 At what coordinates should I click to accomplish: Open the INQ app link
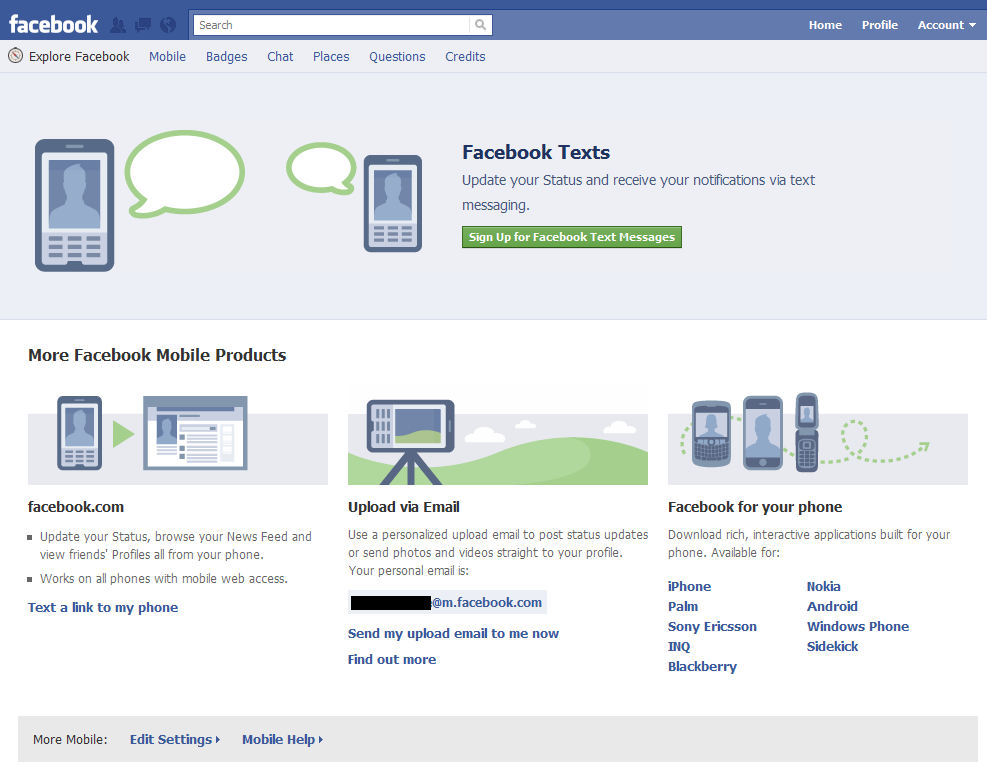tap(679, 646)
